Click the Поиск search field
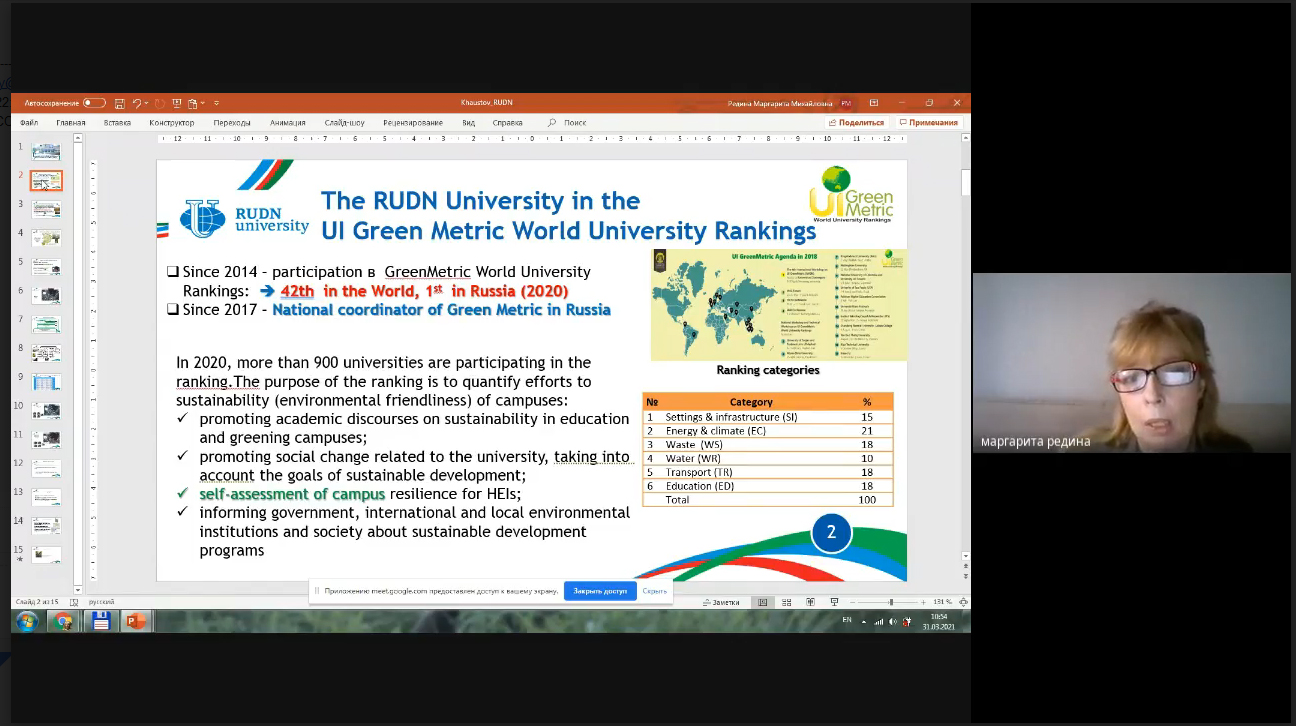The width and height of the screenshot is (1296, 726). pyautogui.click(x=575, y=123)
